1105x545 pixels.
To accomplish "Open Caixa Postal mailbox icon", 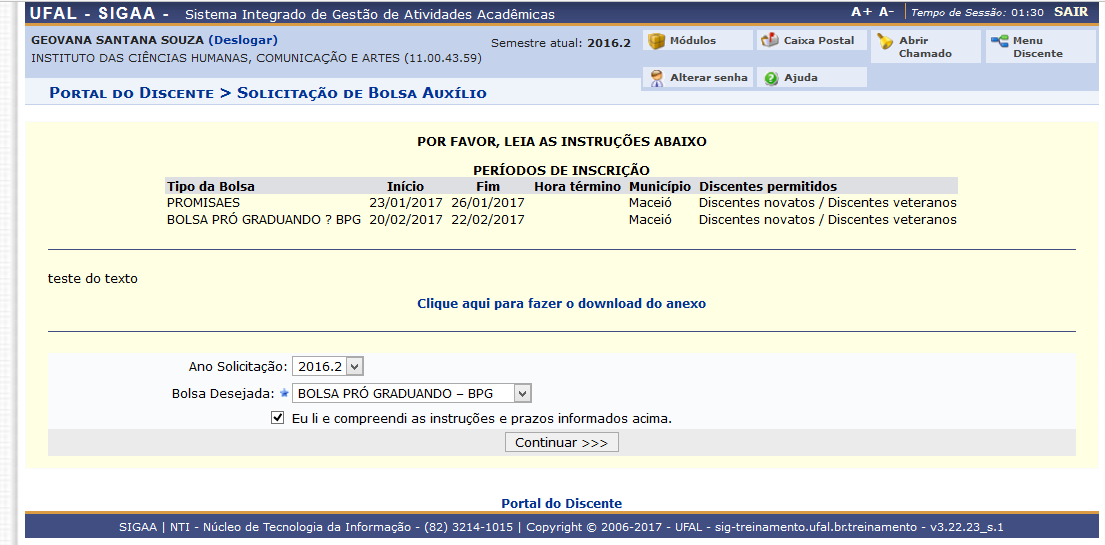I will coord(769,41).
